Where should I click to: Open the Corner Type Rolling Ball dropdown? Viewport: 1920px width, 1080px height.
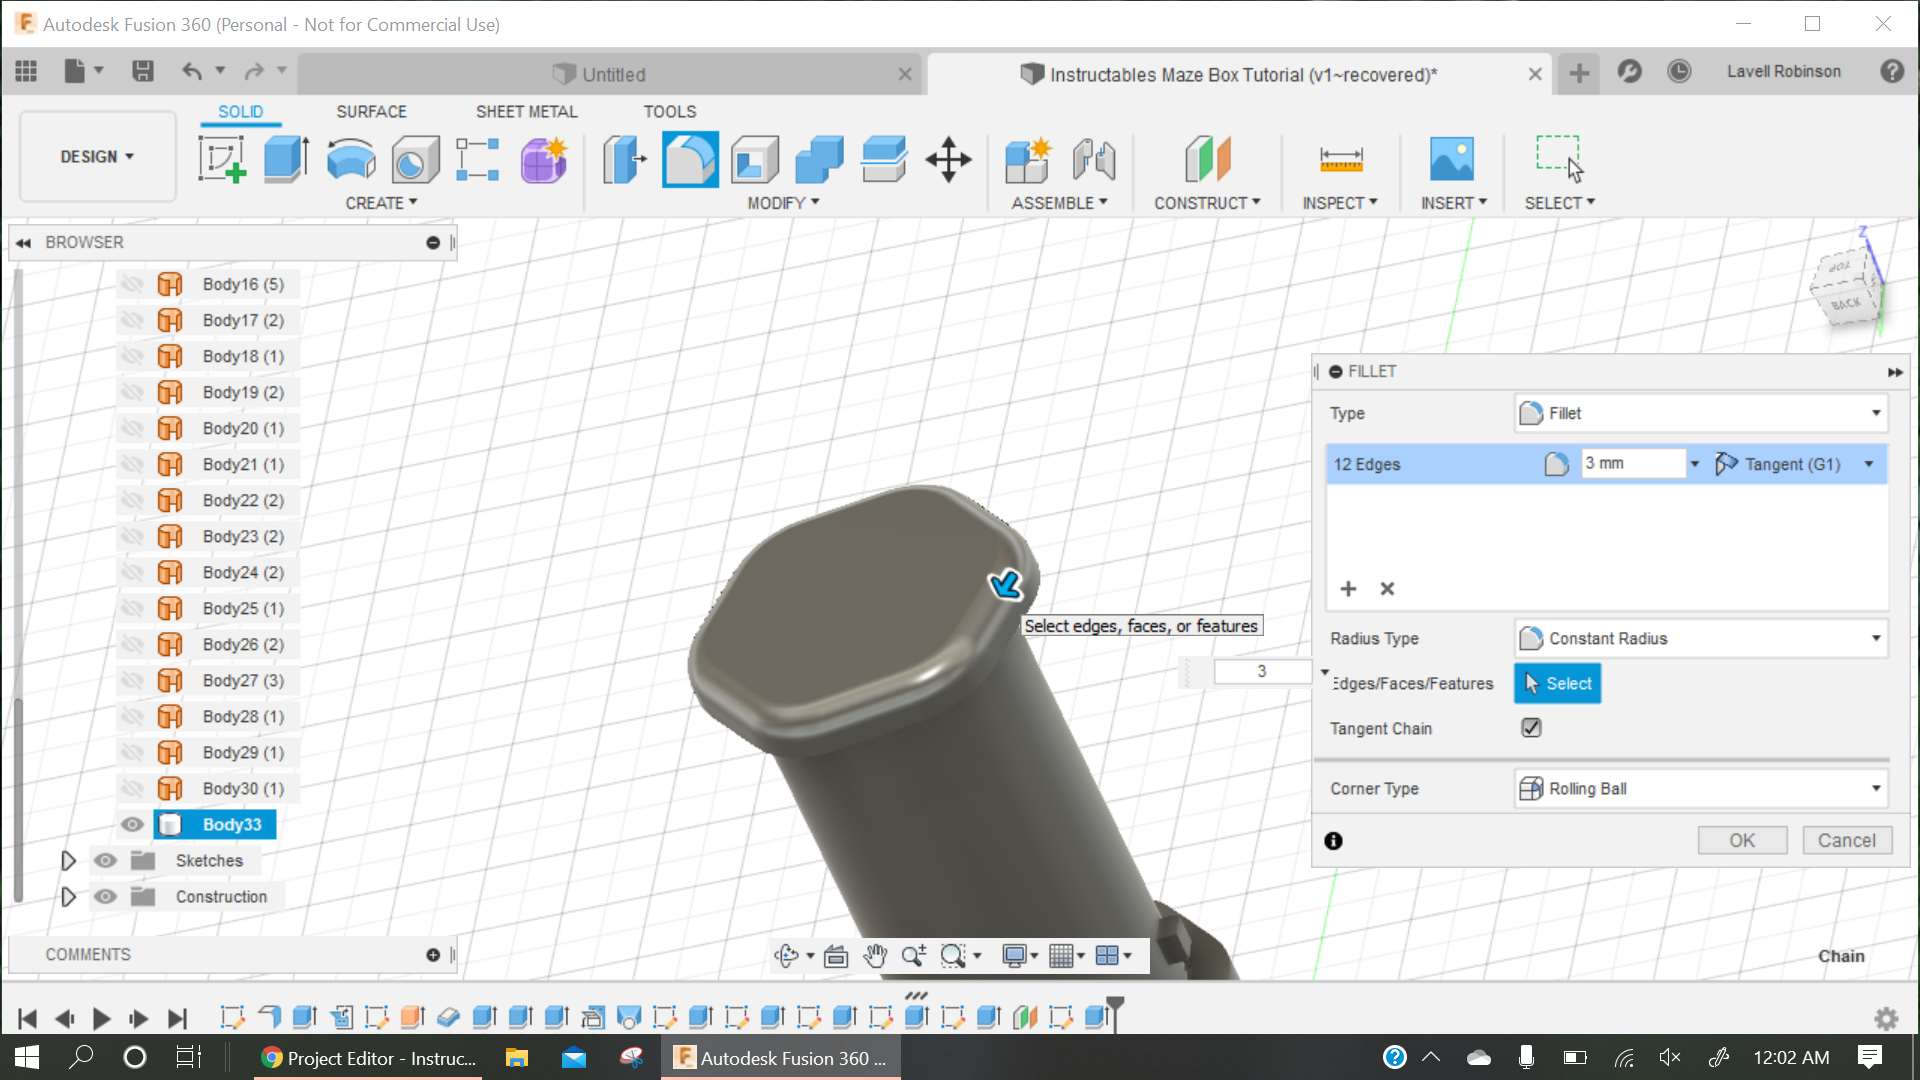(x=1700, y=788)
